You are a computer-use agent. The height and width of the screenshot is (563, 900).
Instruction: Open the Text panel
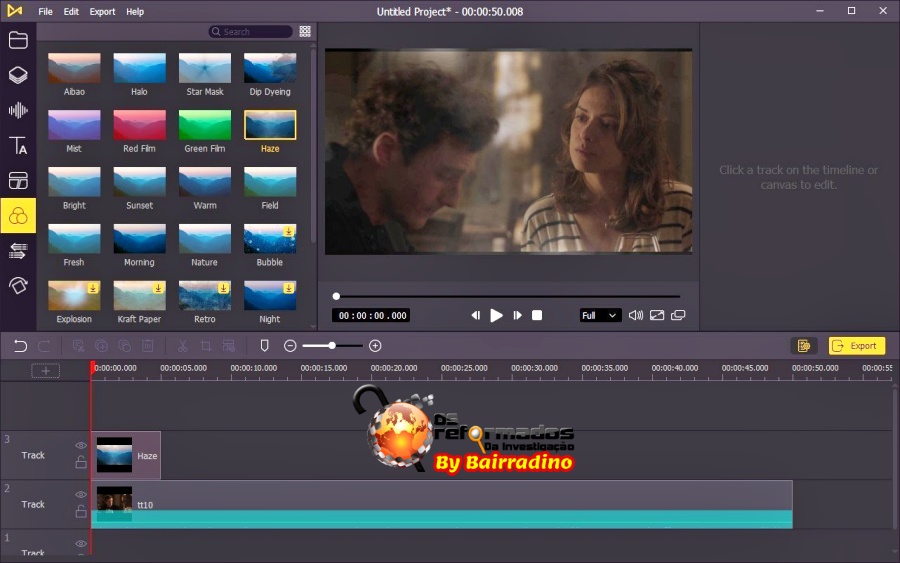pyautogui.click(x=18, y=145)
